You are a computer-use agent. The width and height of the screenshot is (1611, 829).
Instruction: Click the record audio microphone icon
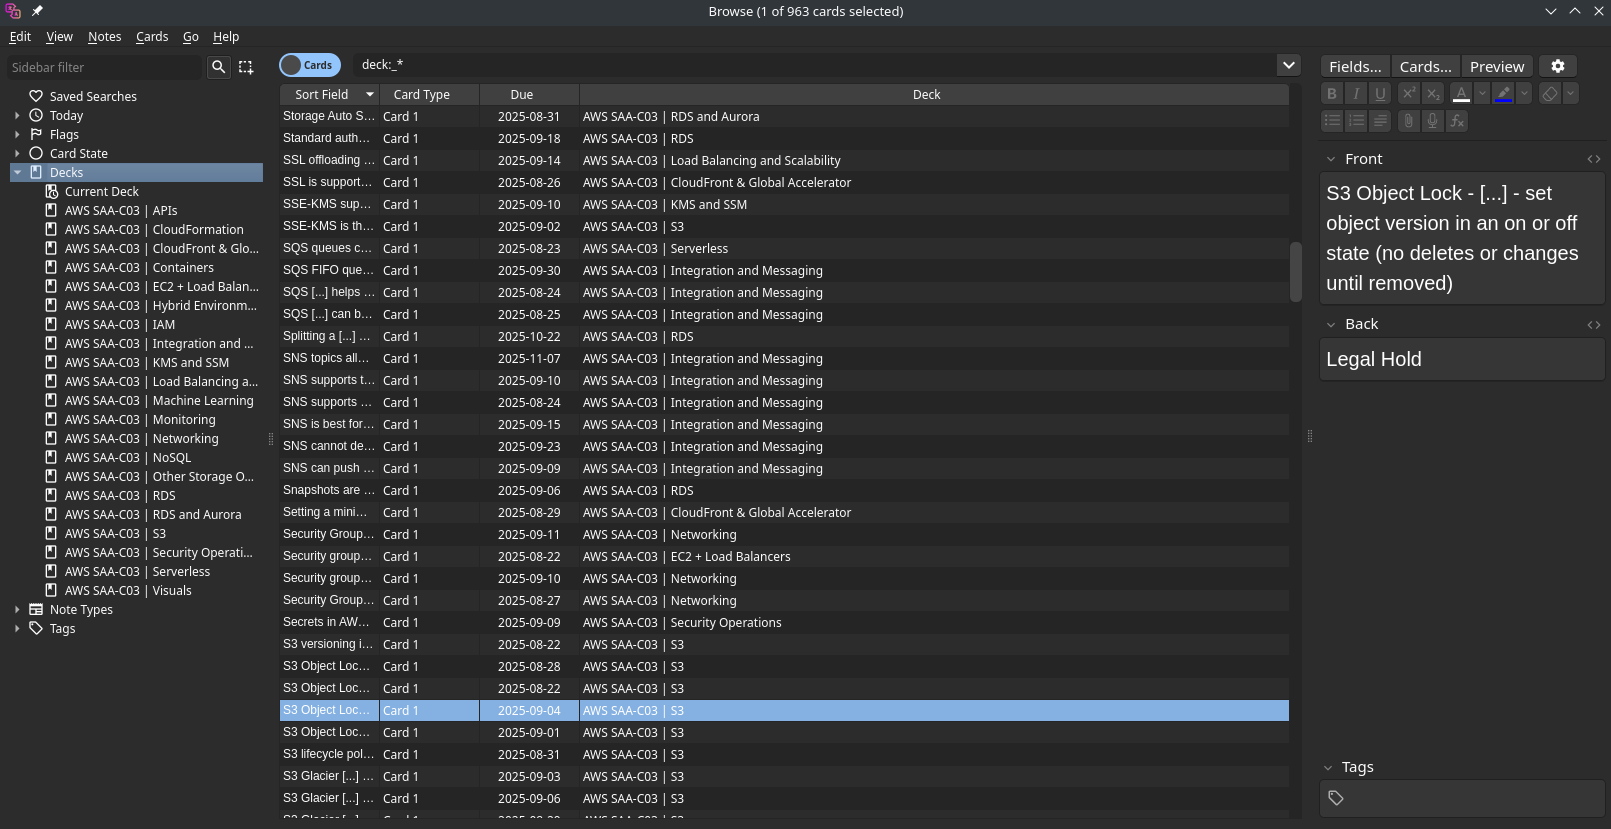[x=1432, y=121]
